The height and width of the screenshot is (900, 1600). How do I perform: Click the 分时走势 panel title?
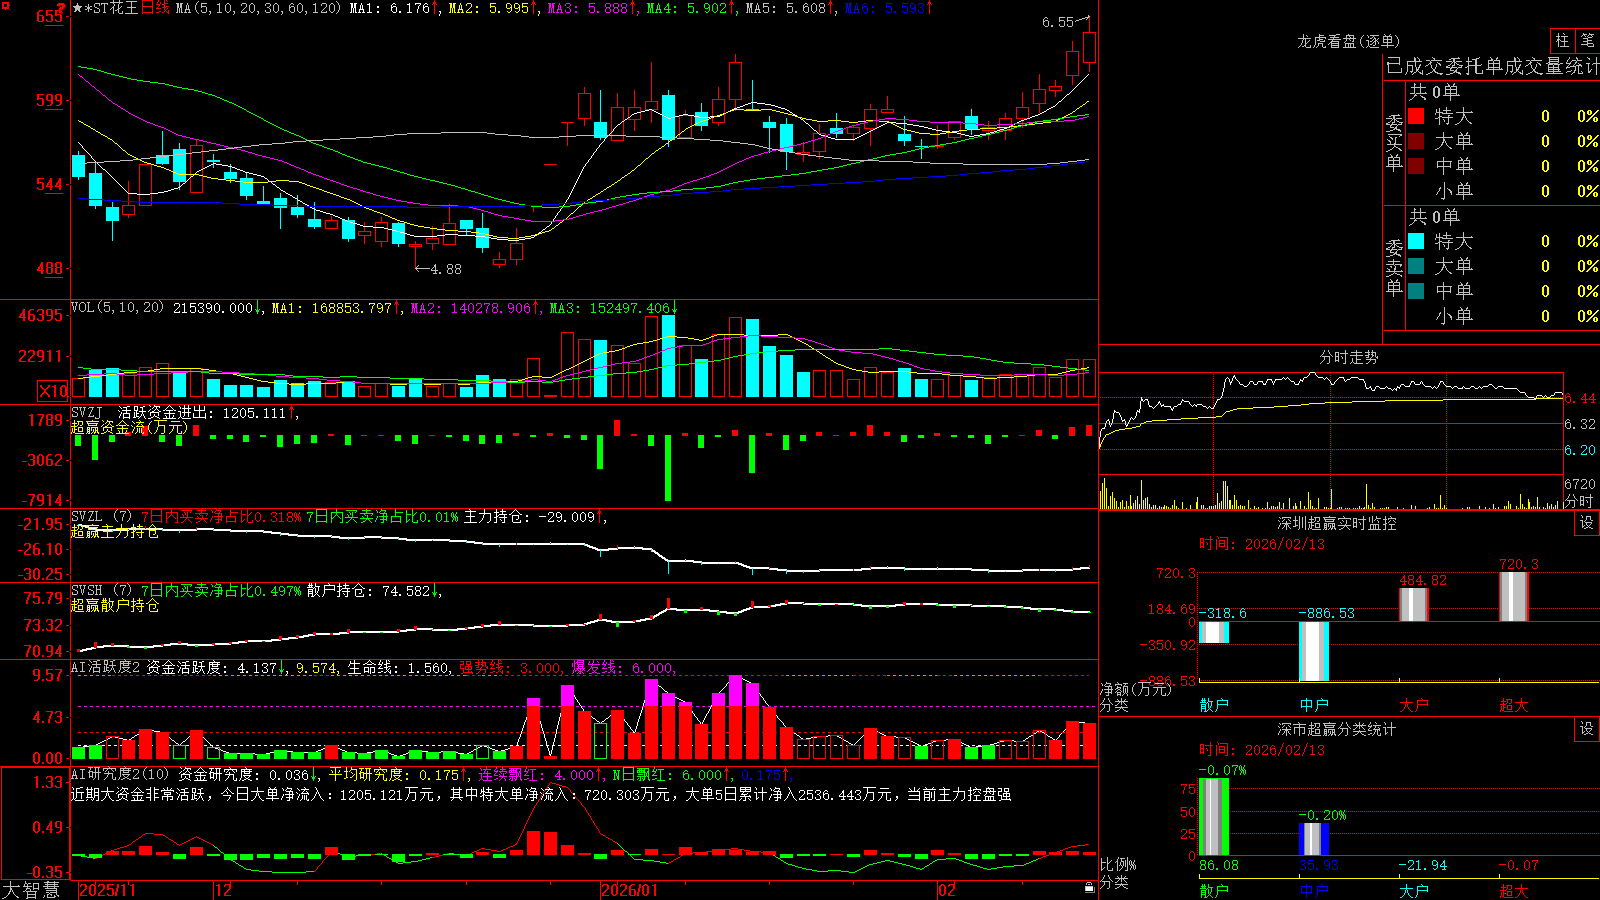1348,357
